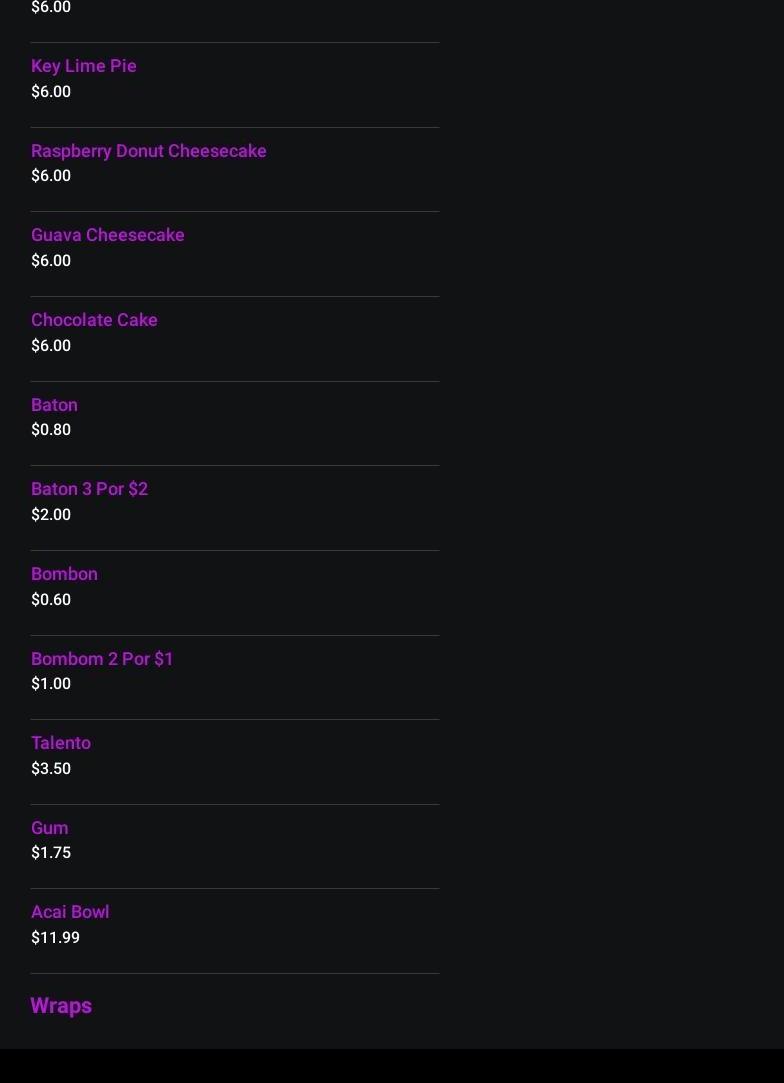Open the Key Lime Pie item
This screenshot has height=1083, width=784.
click(x=83, y=66)
